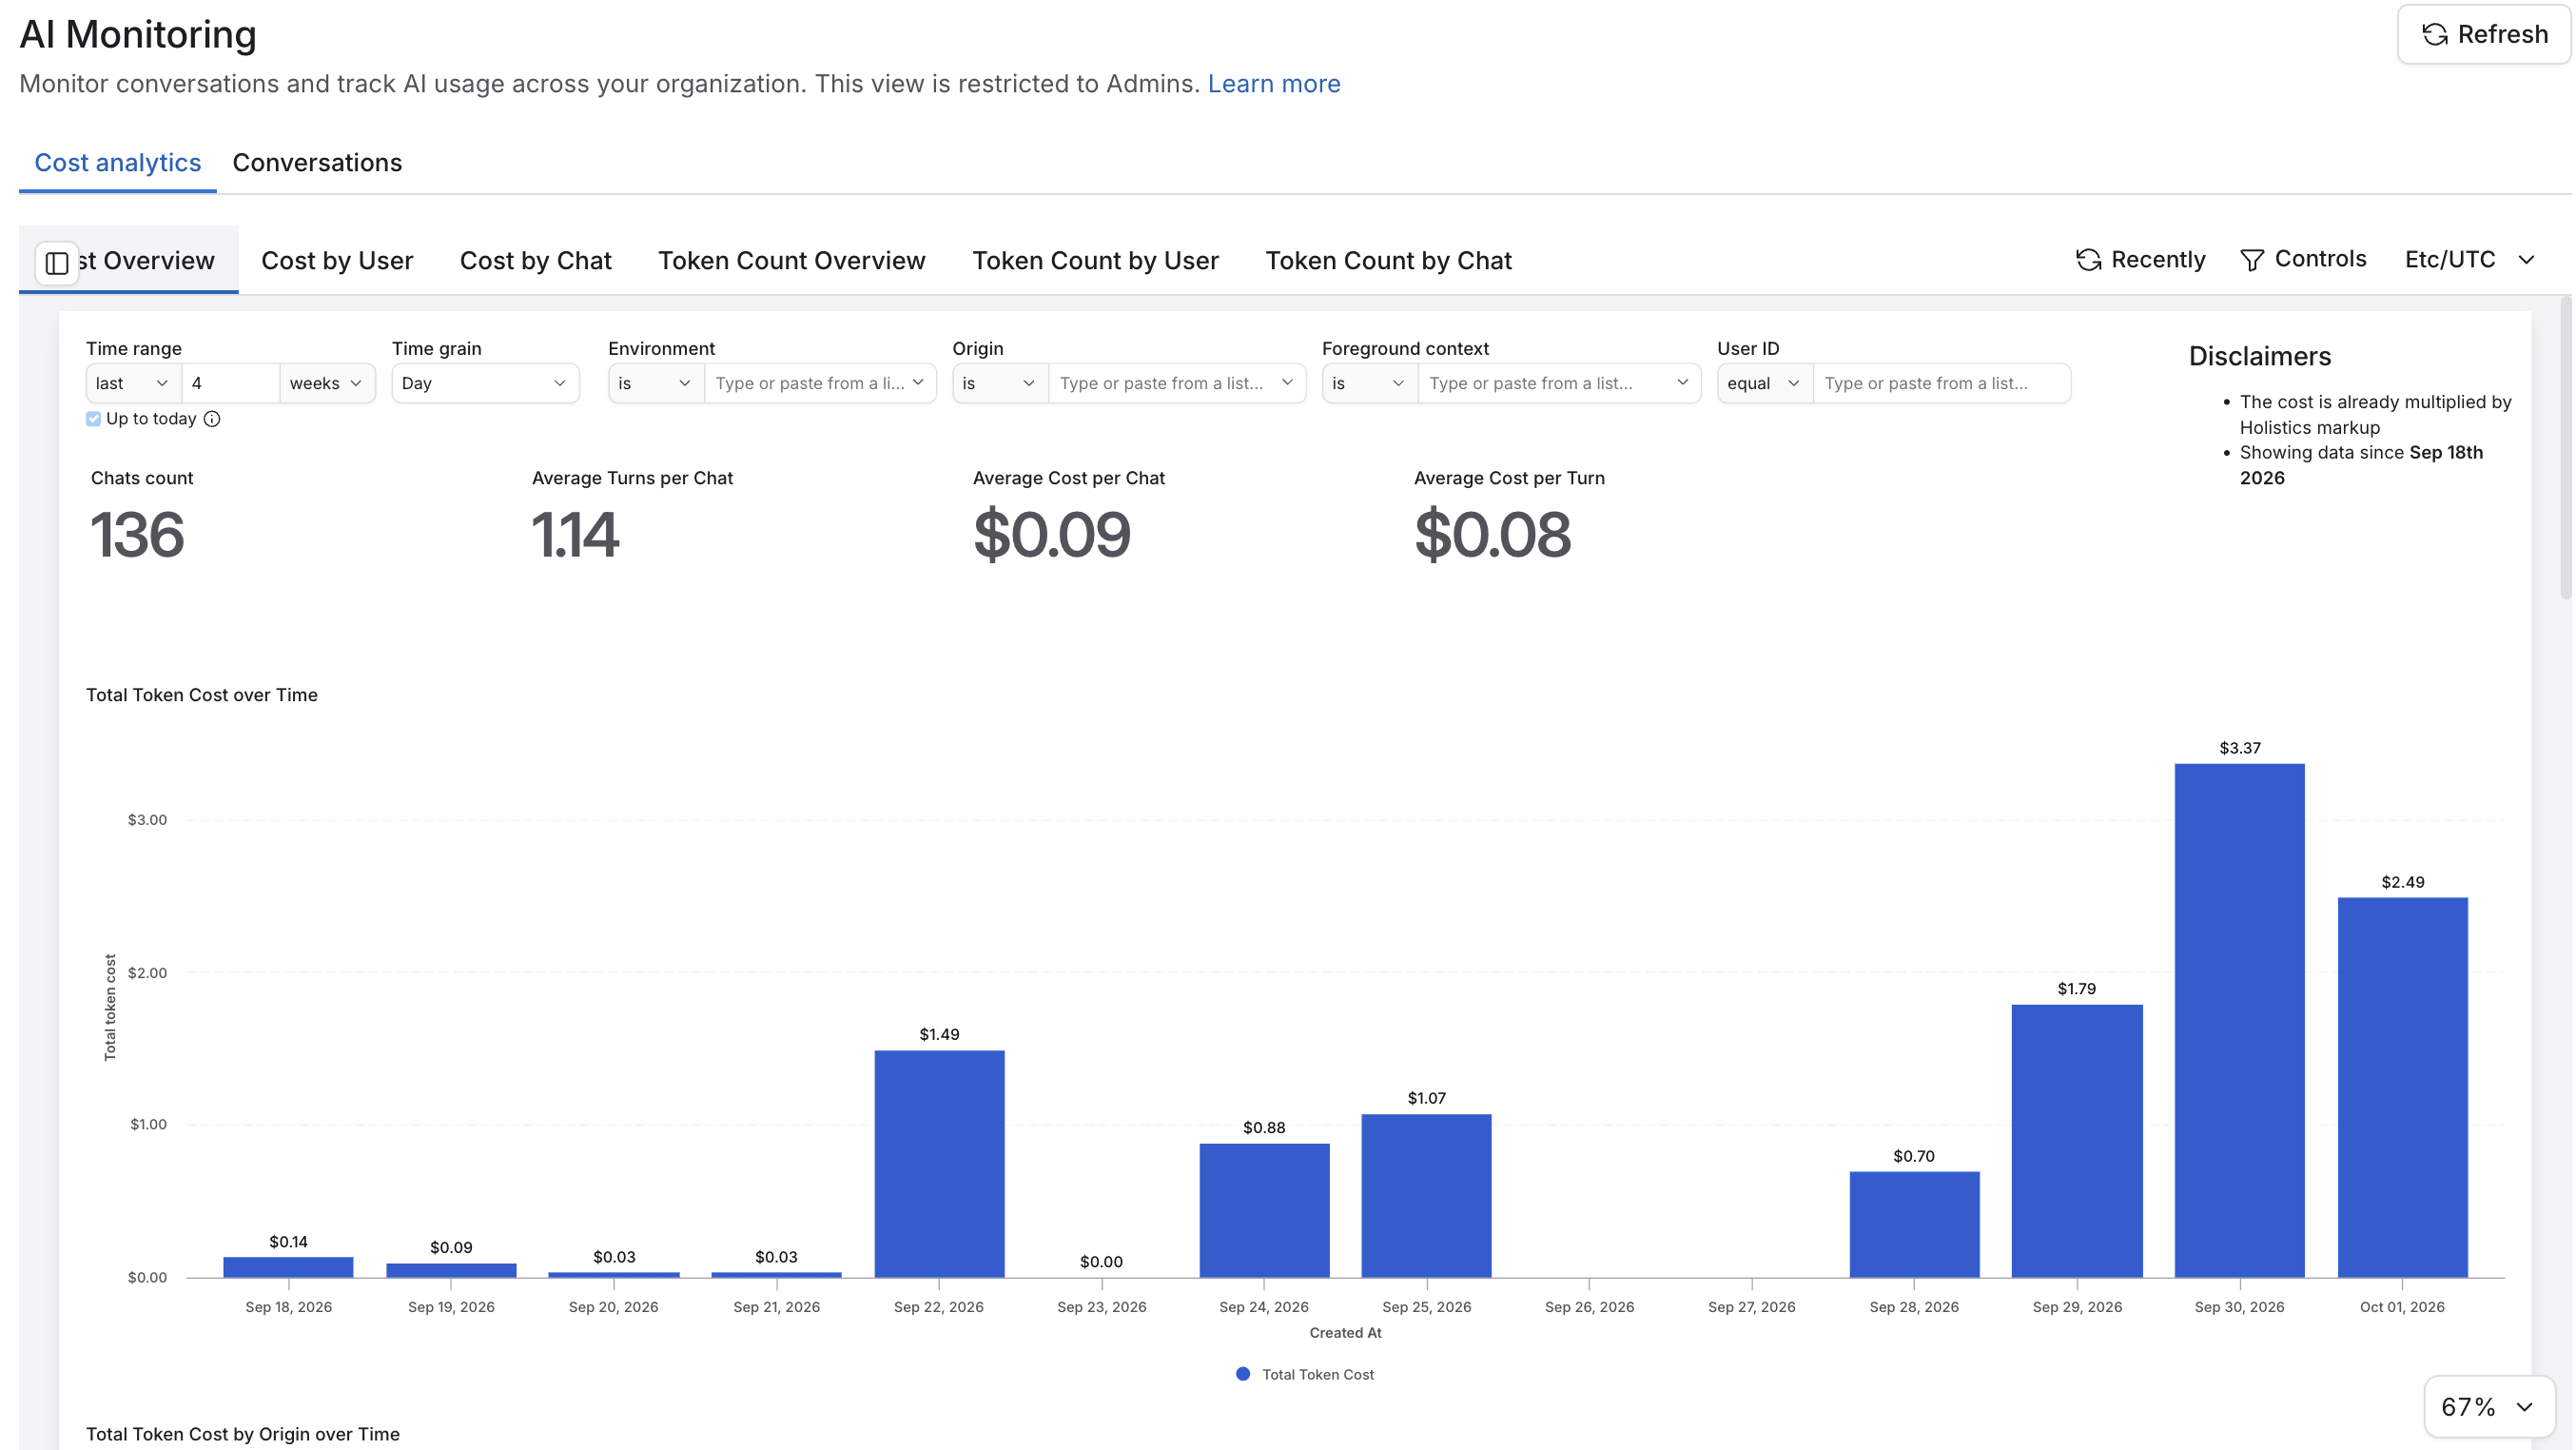Click the dashboard vertical scrollbar

pos(2565,448)
